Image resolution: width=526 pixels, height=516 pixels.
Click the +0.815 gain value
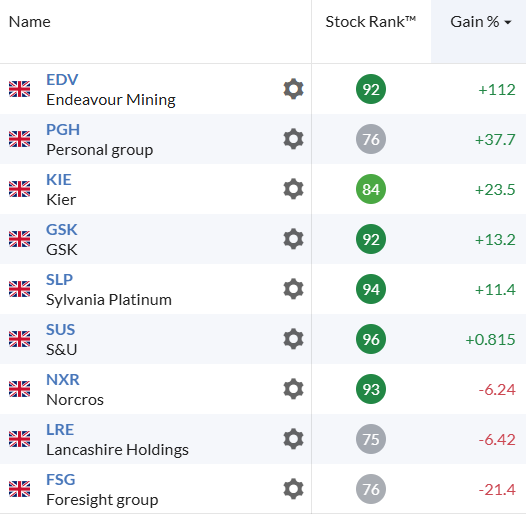click(490, 340)
